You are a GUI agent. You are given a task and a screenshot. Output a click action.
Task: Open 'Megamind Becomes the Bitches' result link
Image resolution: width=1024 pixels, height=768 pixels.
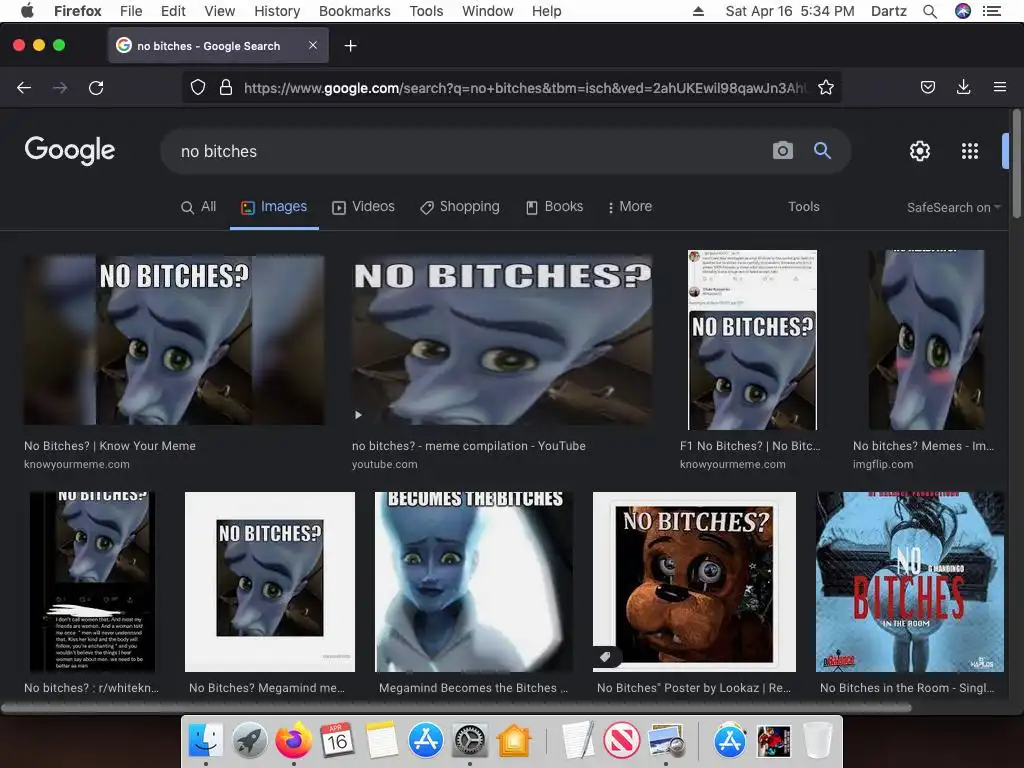[x=473, y=688]
